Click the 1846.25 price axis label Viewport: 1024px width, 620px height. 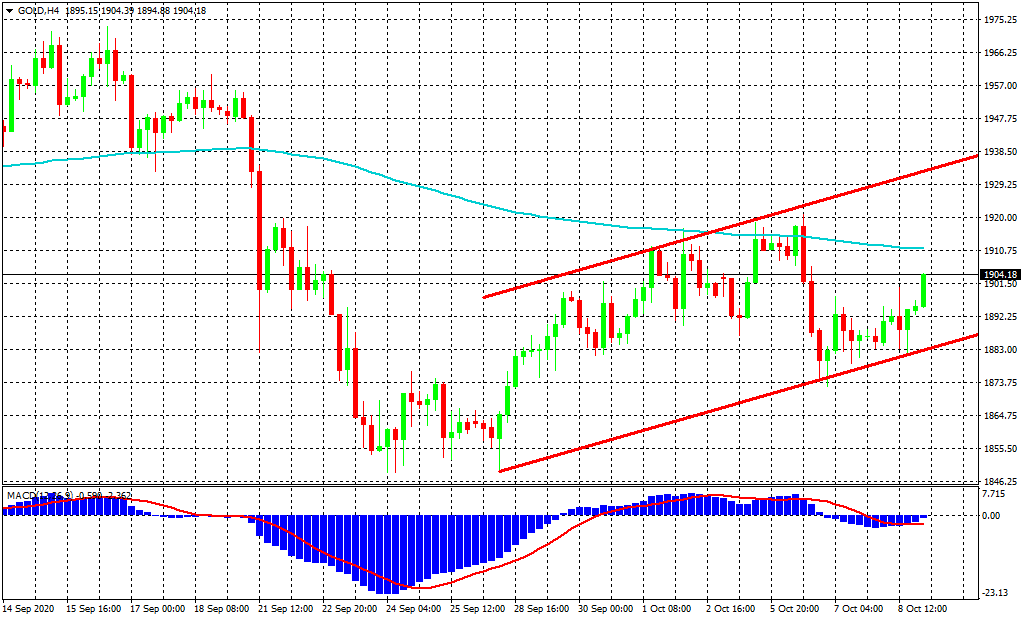1000,481
